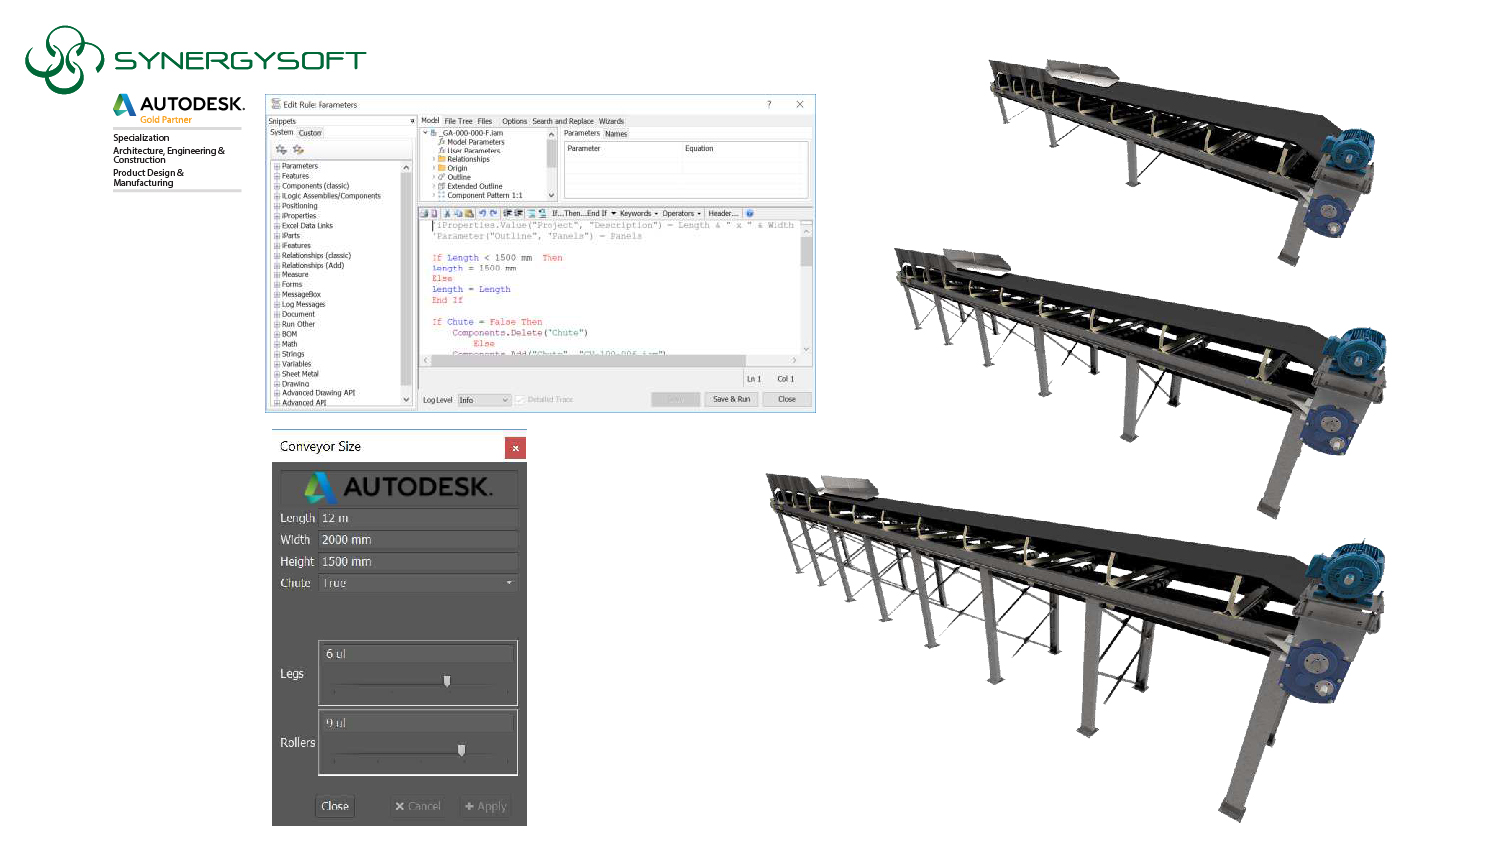Image resolution: width=1500 pixels, height=844 pixels.
Task: Click the blue help icon after Header
Action: tap(749, 213)
